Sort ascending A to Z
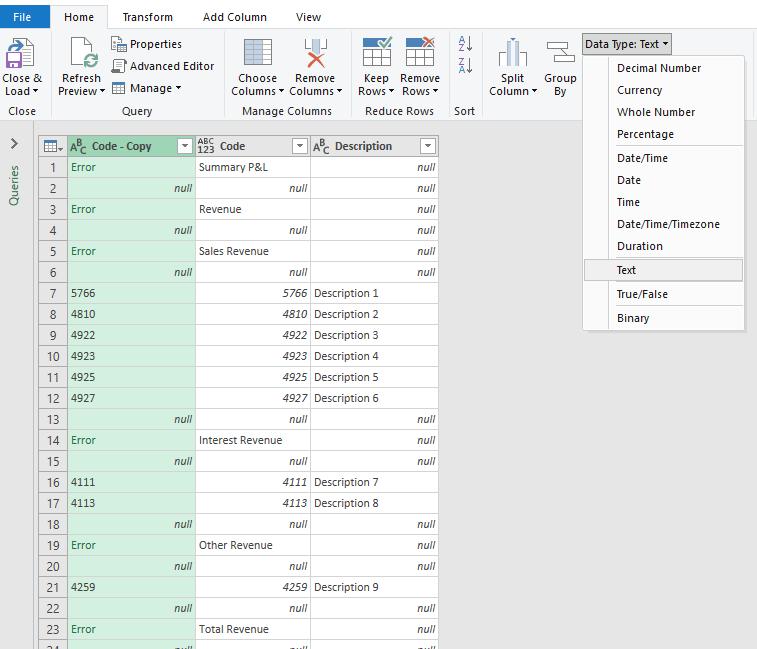The width and height of the screenshot is (757, 649). coord(465,43)
